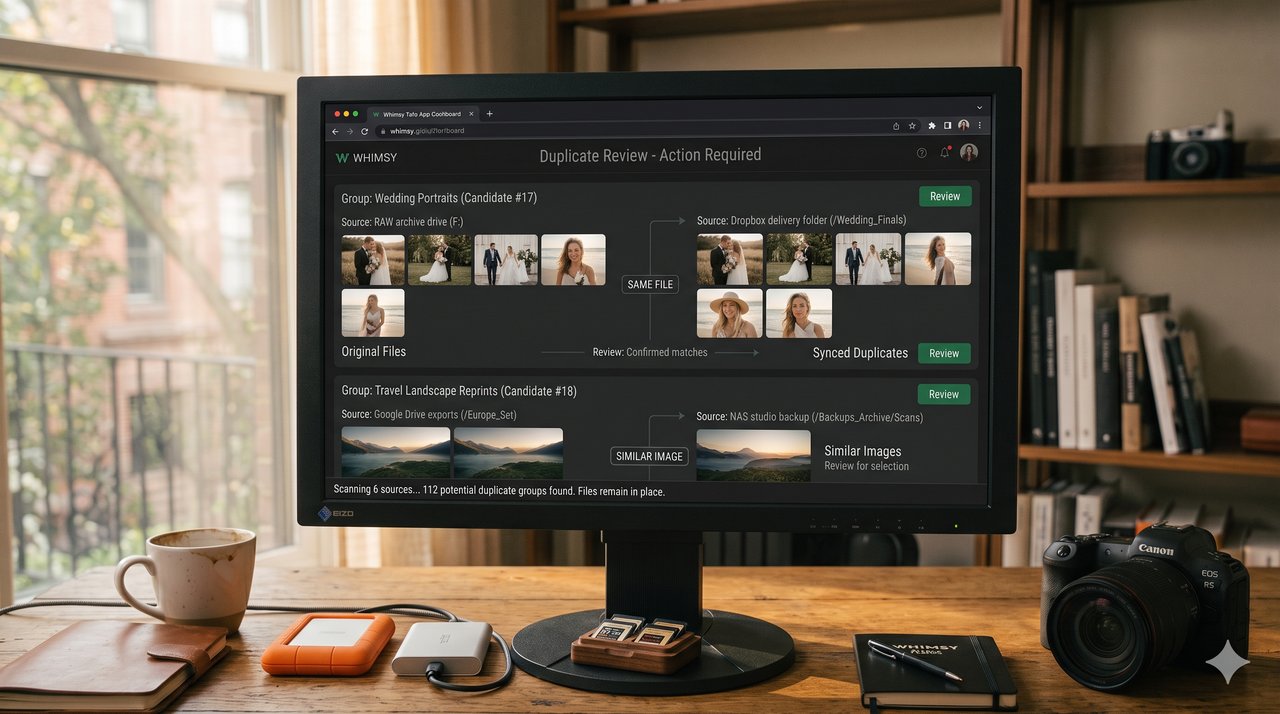Open fourth RAW archive smiling bride thumbnail
Image resolution: width=1280 pixels, height=714 pixels.
pyautogui.click(x=573, y=260)
